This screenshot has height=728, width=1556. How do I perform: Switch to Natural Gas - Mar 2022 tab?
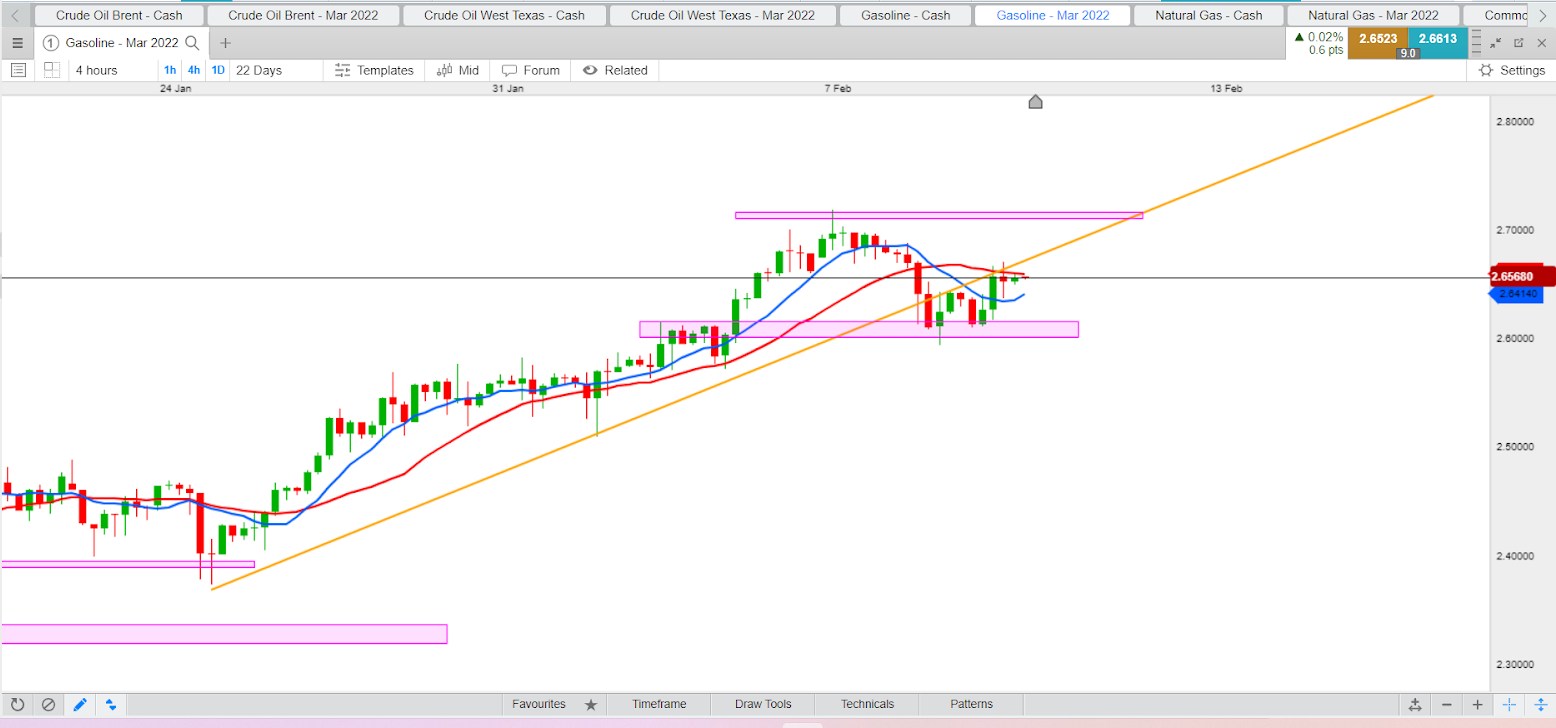point(1373,15)
